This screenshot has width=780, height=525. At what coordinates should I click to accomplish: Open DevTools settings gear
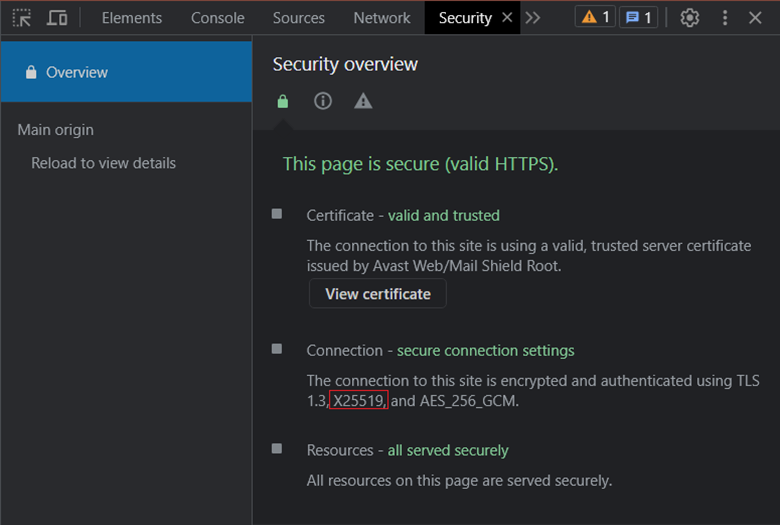[x=689, y=18]
